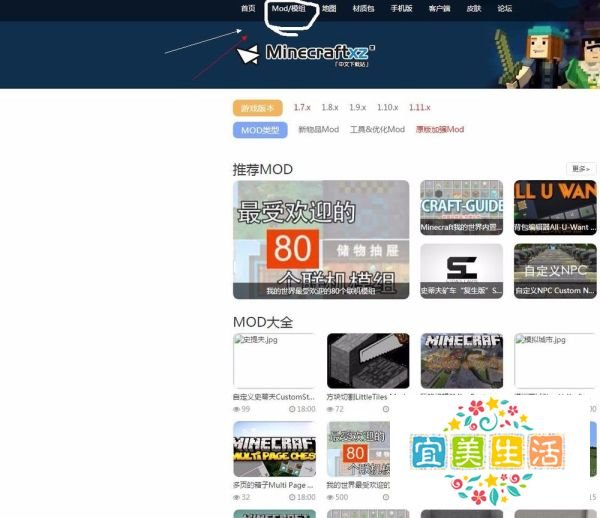Open the Minecraft village thumbnail in MOD大全
This screenshot has height=518, width=600.
pos(462,361)
